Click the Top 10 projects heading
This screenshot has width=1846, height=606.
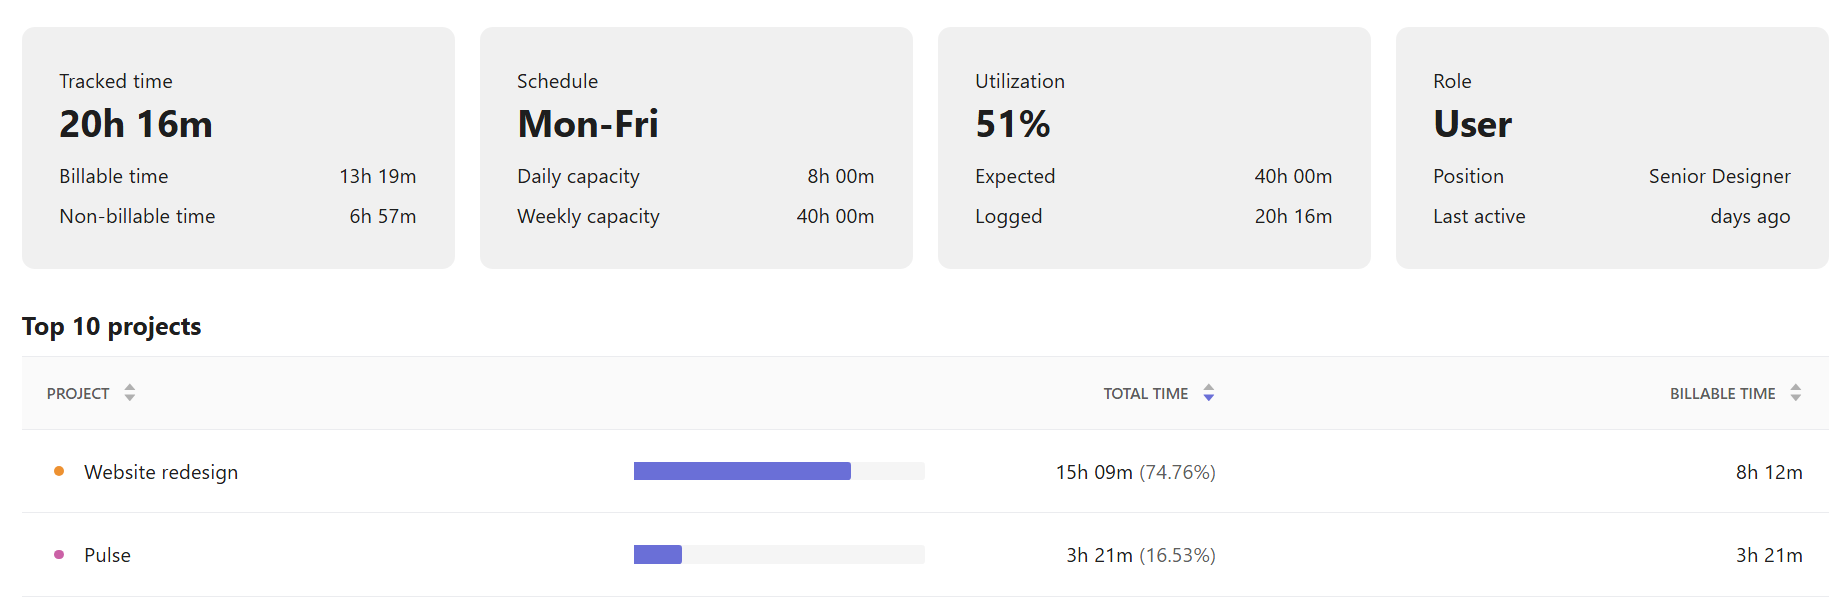(112, 327)
